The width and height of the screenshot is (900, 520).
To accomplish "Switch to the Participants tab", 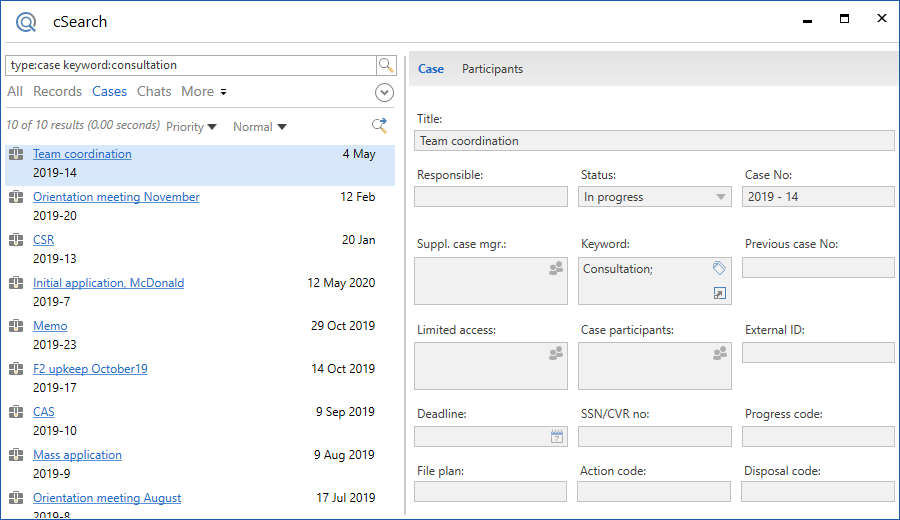I will click(492, 69).
